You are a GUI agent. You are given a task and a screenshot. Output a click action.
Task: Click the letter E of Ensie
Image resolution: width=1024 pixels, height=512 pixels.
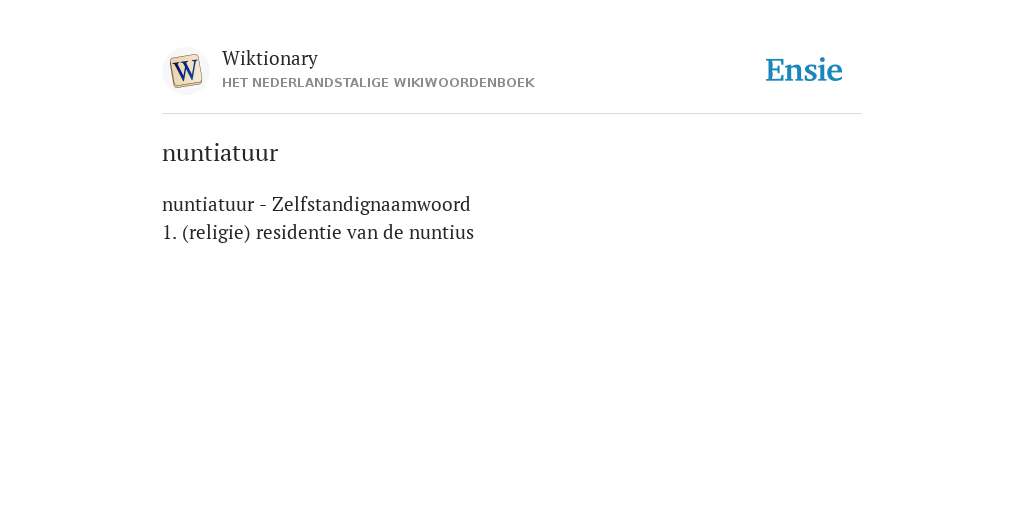point(775,71)
